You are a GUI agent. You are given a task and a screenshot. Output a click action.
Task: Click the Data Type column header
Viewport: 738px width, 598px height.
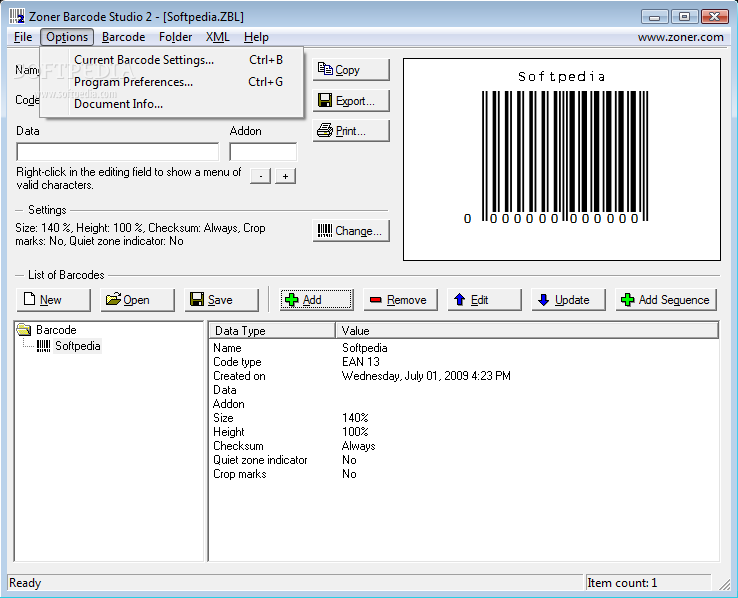(x=272, y=331)
